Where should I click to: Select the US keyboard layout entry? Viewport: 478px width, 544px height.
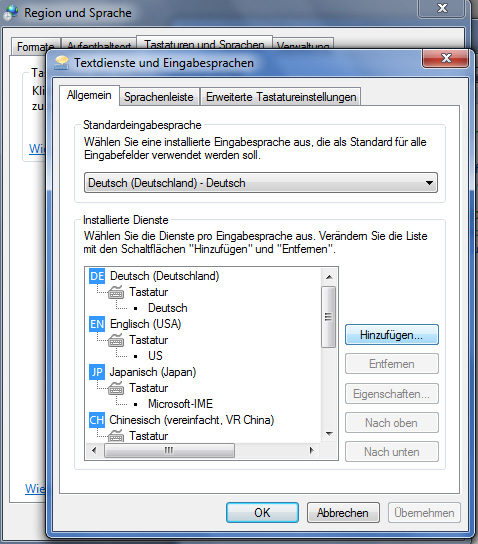[x=155, y=356]
